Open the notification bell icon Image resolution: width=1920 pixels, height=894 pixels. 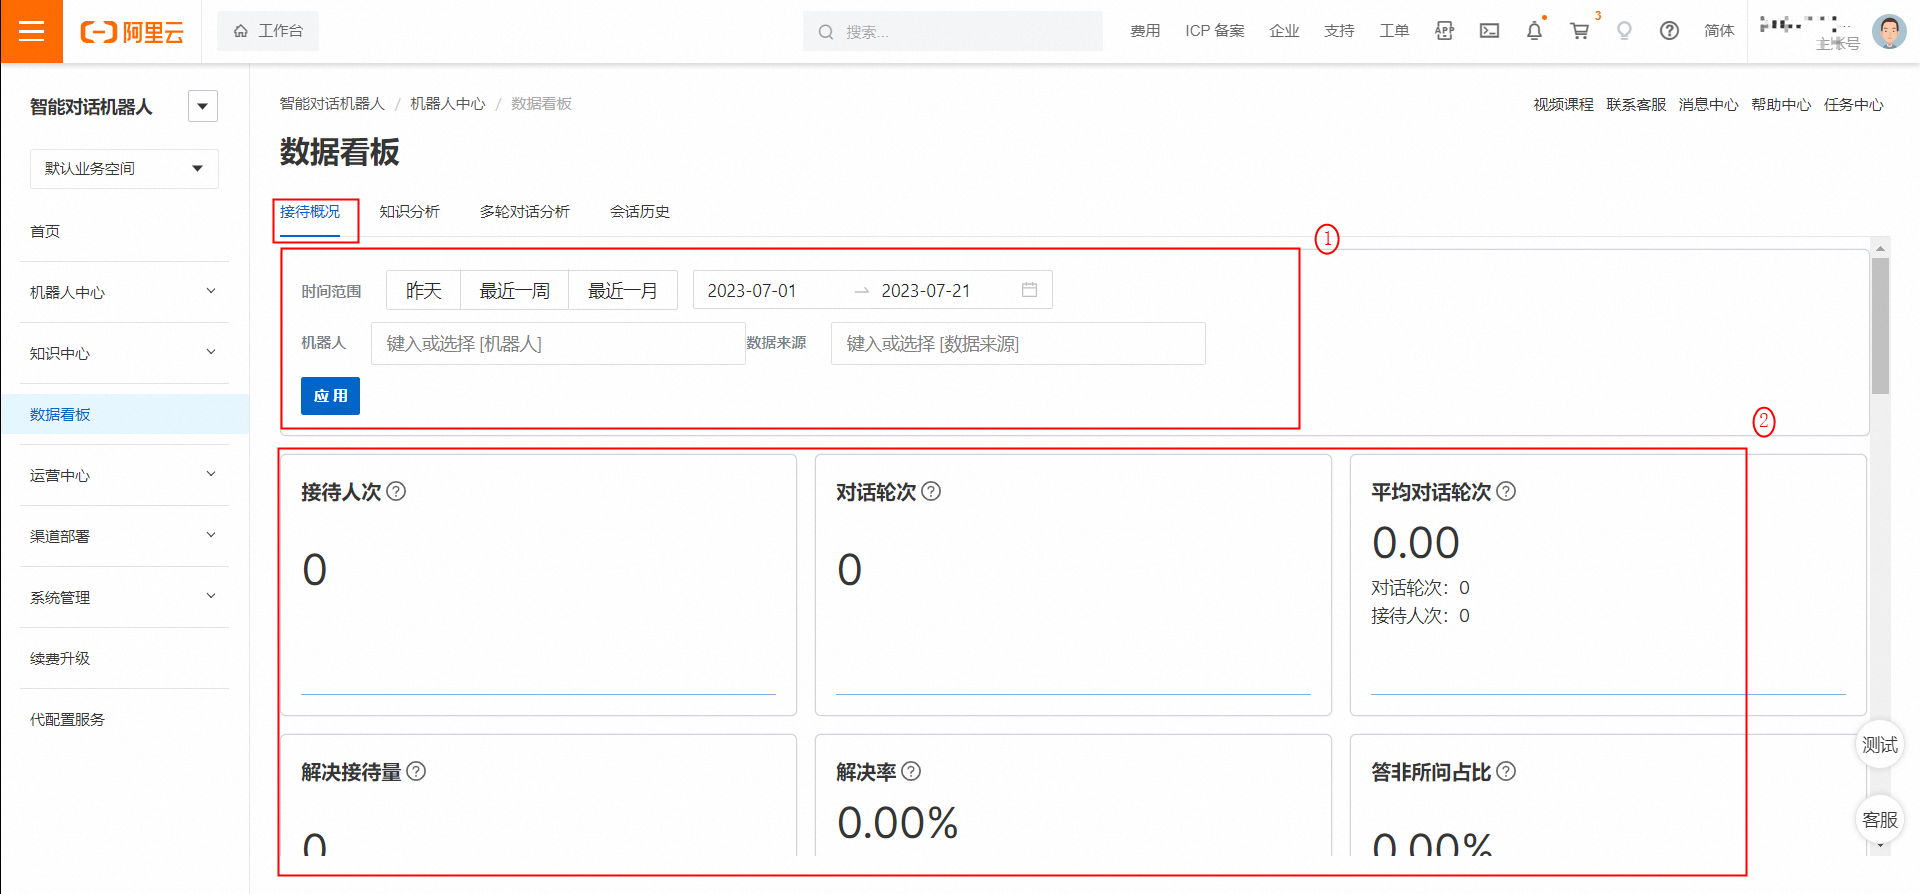pyautogui.click(x=1534, y=31)
